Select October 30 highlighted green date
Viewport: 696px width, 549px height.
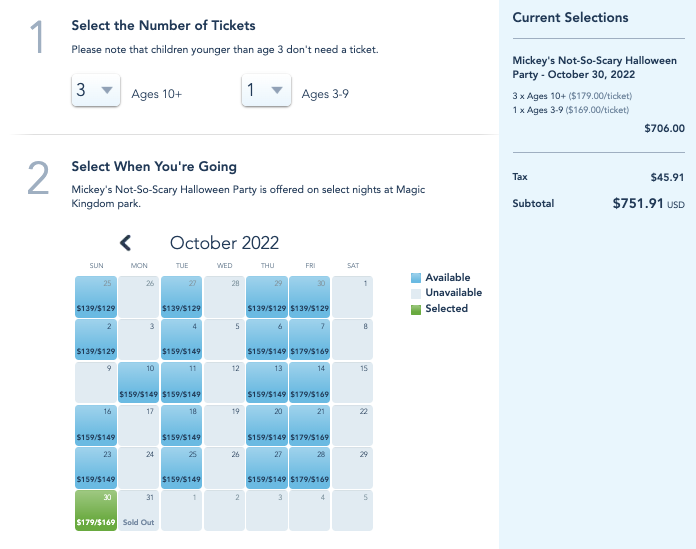click(x=96, y=509)
